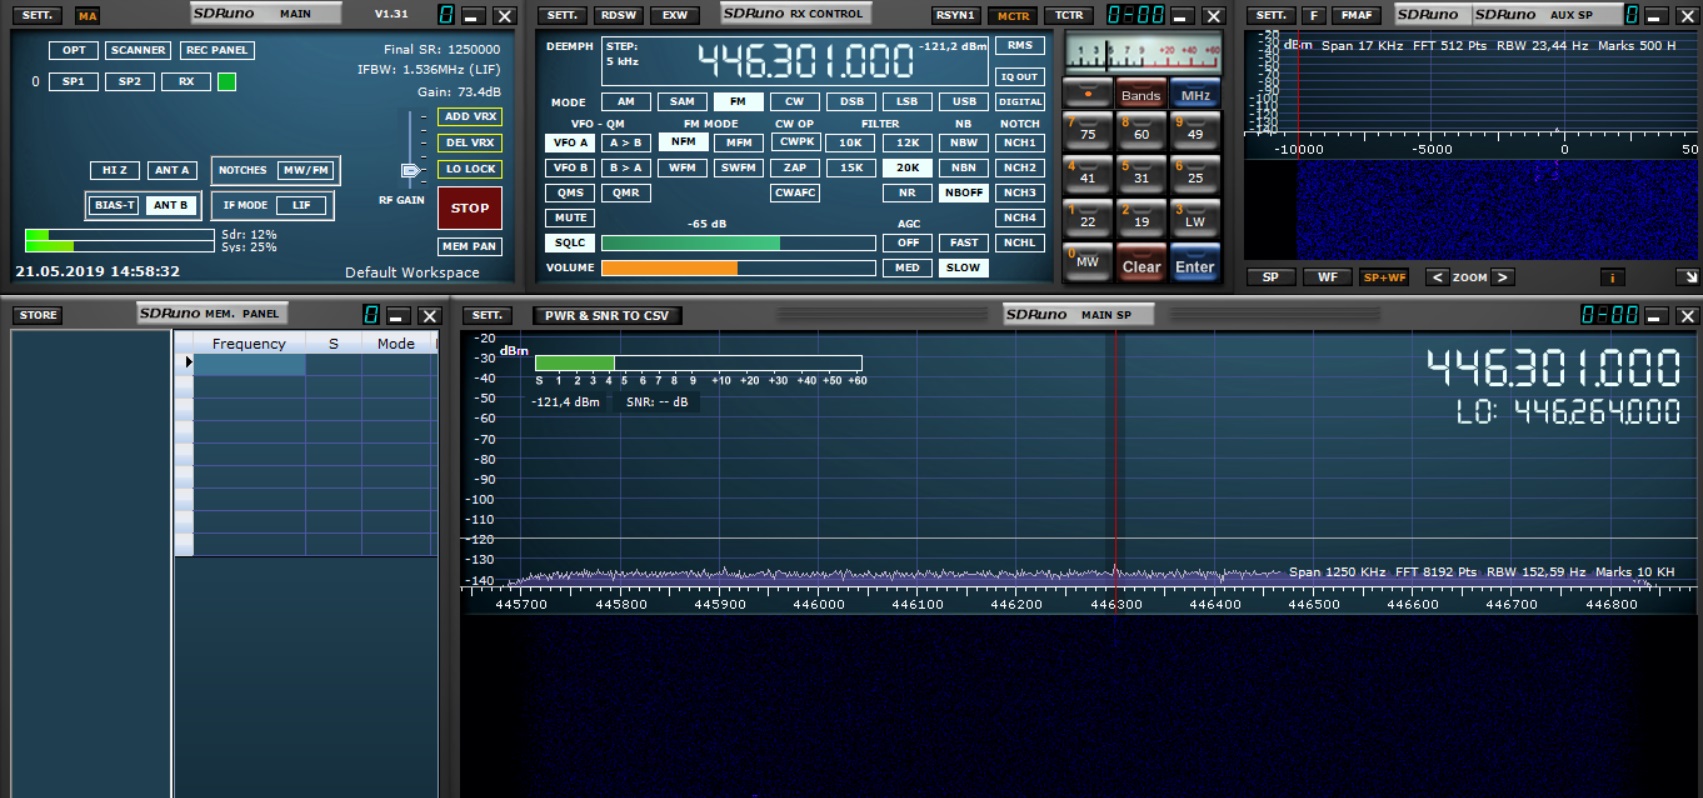Select the 19 band keypad button
Screen dimensions: 1703x798
1141,218
